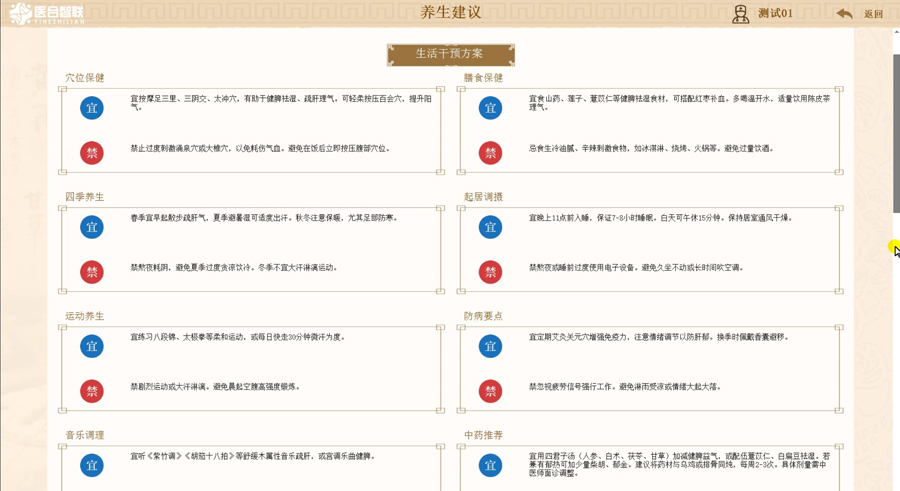Click the 养生建议 page title
900x491 pixels.
[x=451, y=12]
